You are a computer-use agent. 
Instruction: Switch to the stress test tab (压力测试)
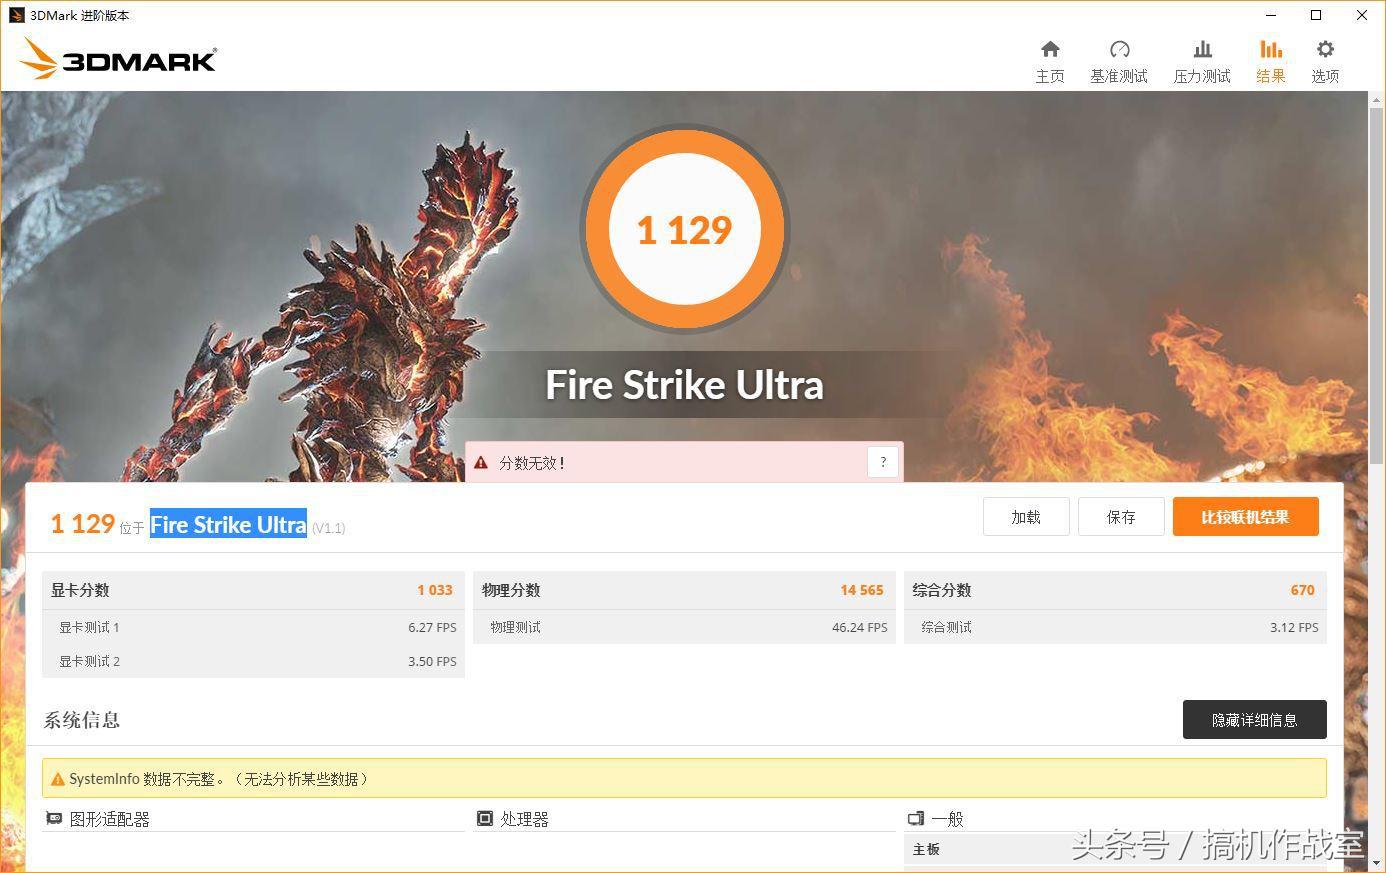(x=1202, y=58)
